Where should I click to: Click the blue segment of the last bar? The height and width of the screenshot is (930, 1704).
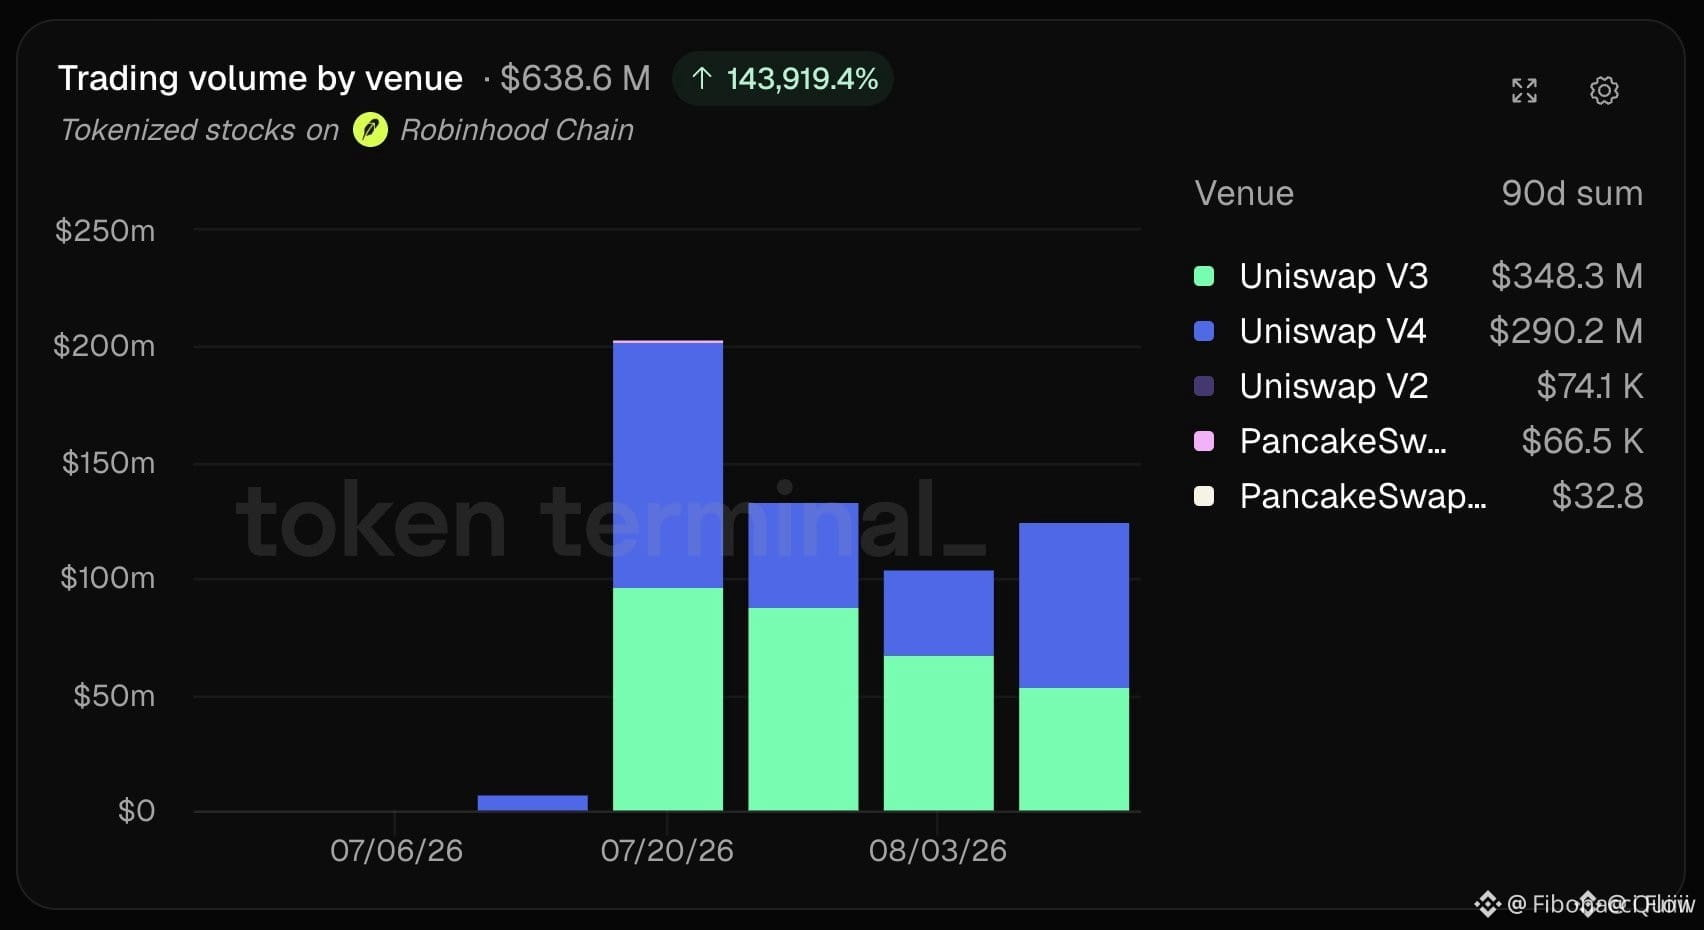pos(1074,606)
